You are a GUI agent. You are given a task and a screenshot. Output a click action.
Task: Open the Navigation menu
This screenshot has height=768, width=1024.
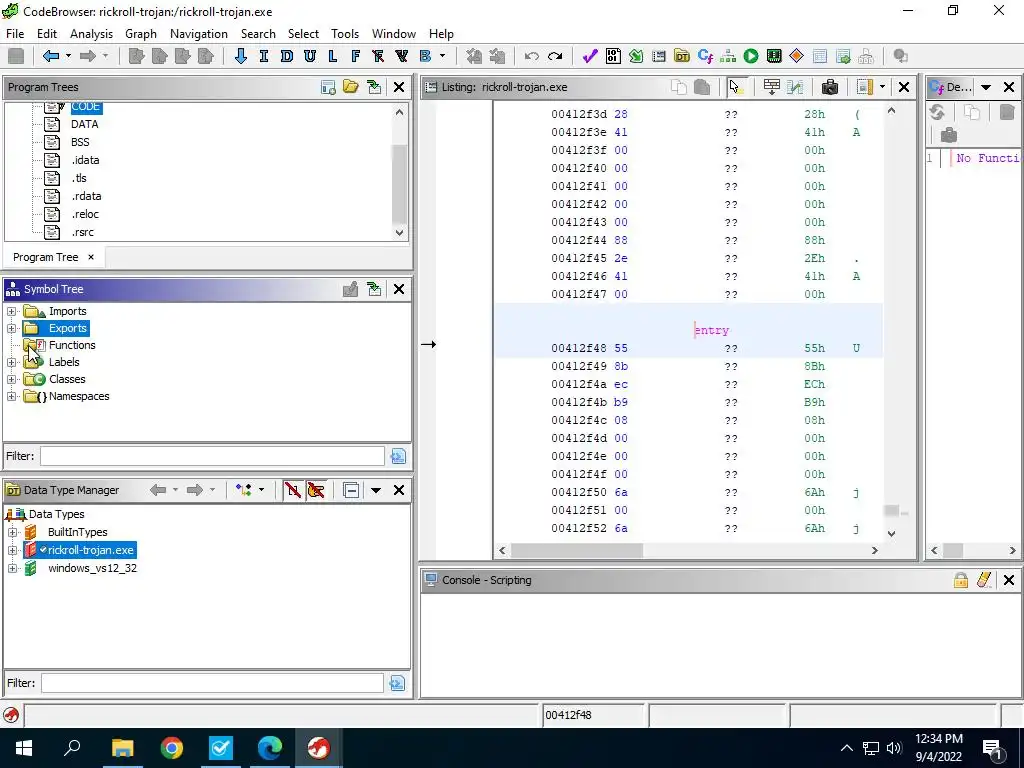[199, 34]
